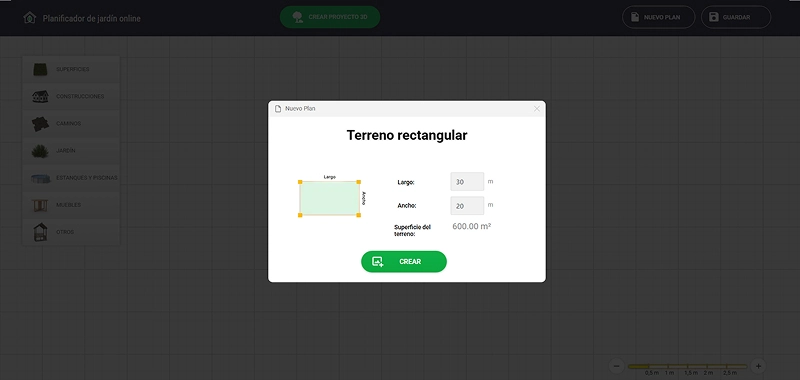Click the Superficie del terreno label
This screenshot has width=800, height=380.
click(x=412, y=230)
